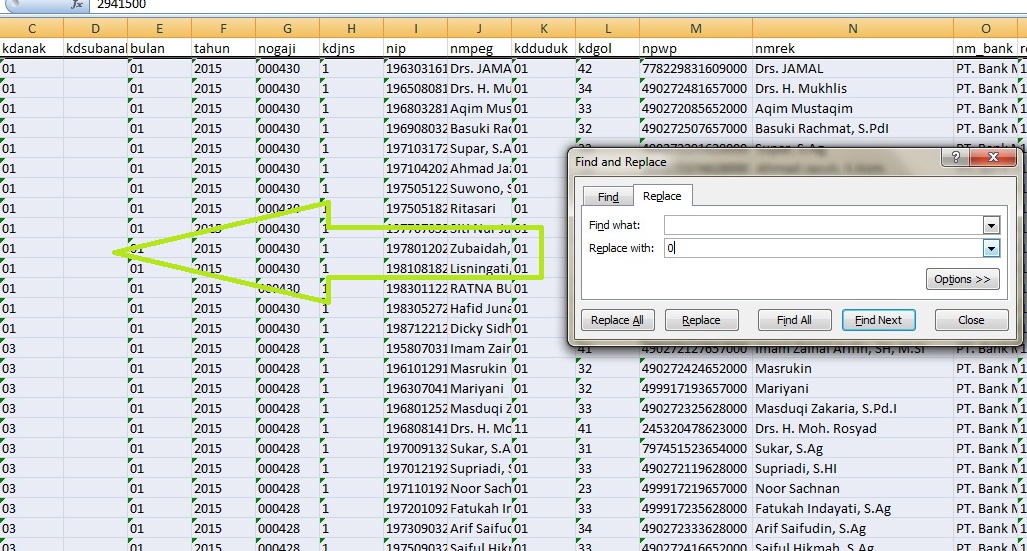Click the Replace All button

(617, 320)
